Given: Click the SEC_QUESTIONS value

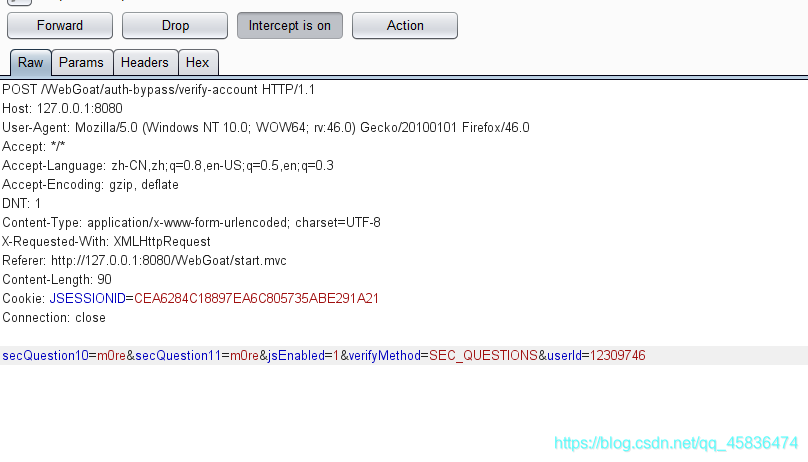Looking at the screenshot, I should click(483, 356).
